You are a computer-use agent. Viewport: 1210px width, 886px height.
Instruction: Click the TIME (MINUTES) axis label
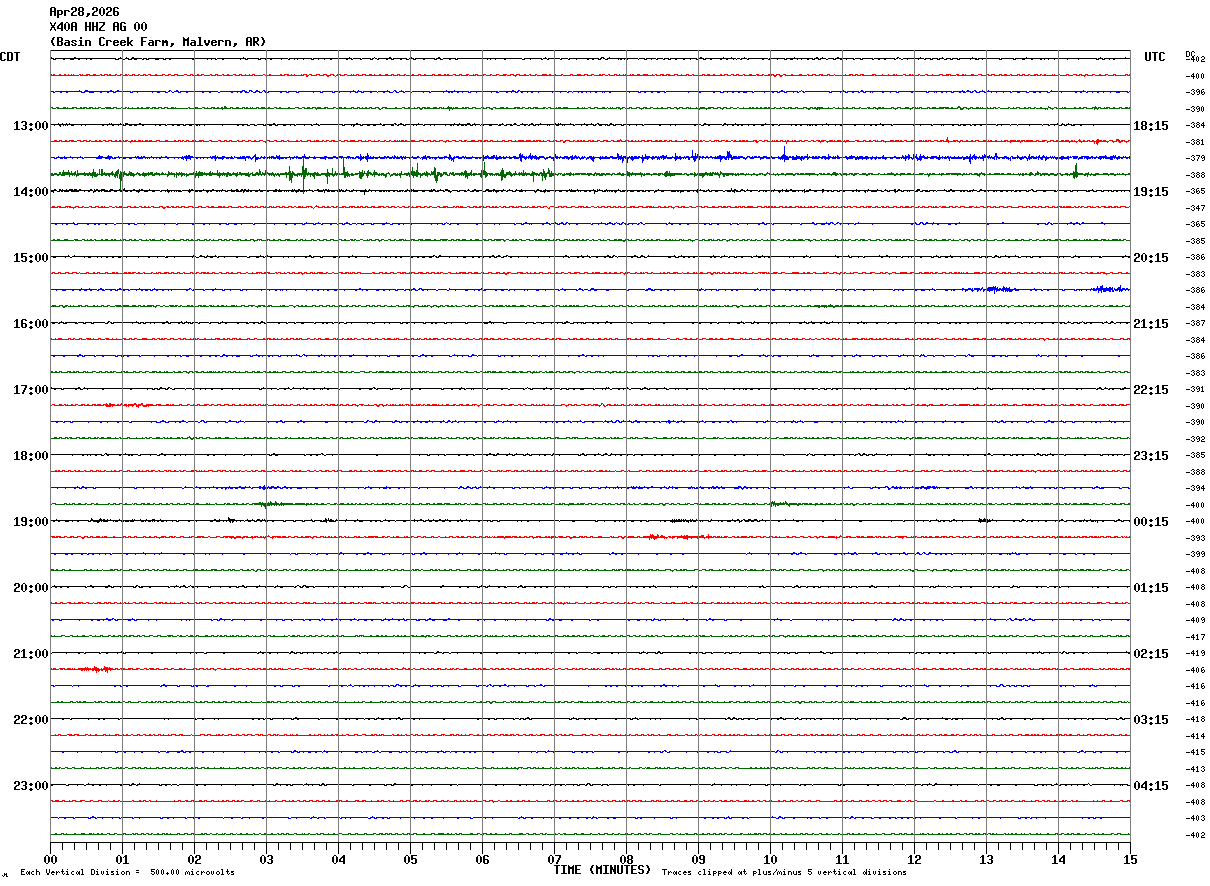tap(602, 870)
